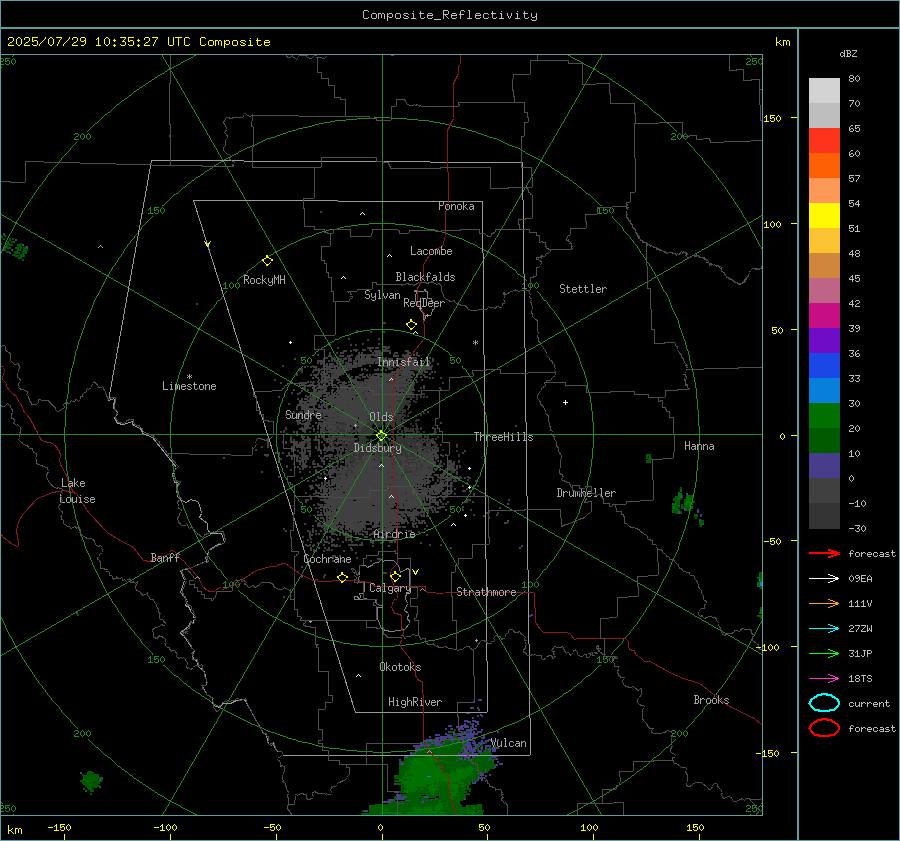Click the Banff town label
The width and height of the screenshot is (900, 841).
point(165,557)
